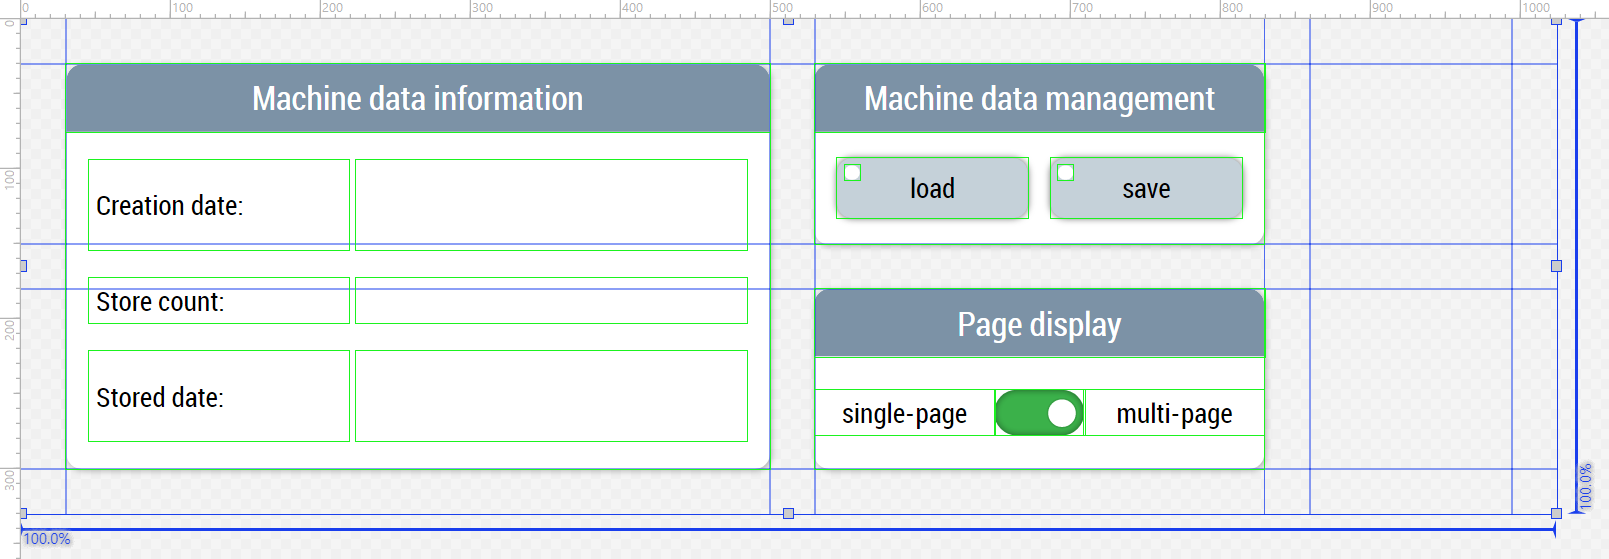Screen dimensions: 1609x559
Task: Toggle the single-page/multi-page switch
Action: pyautogui.click(x=1039, y=413)
